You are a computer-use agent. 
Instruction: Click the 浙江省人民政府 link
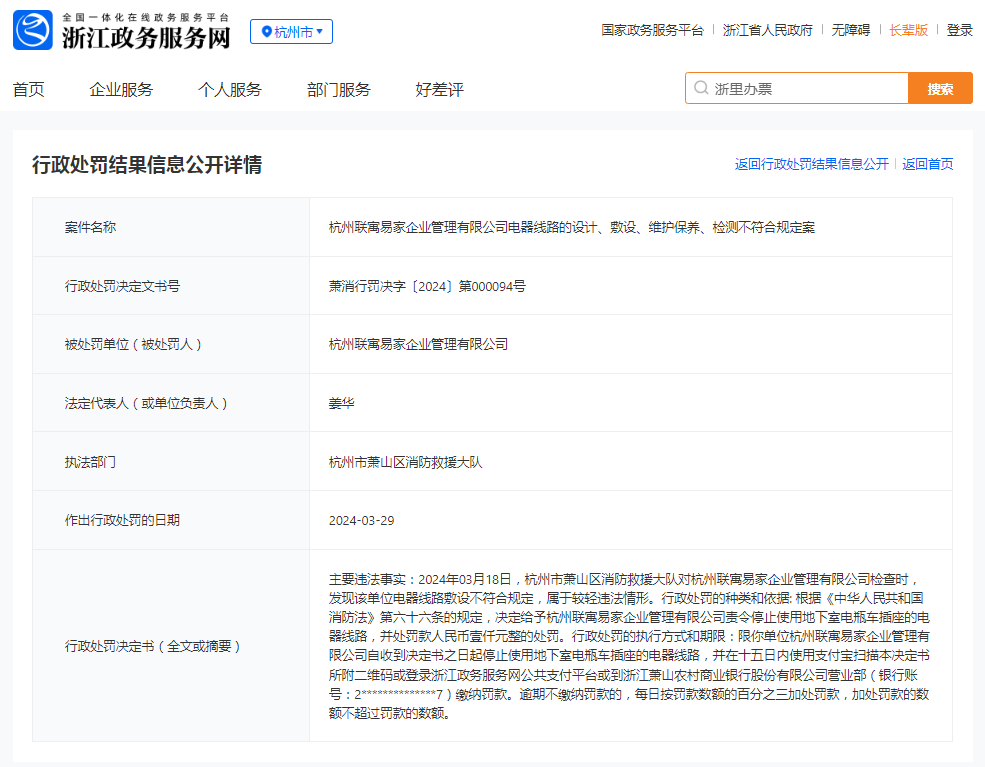point(768,30)
